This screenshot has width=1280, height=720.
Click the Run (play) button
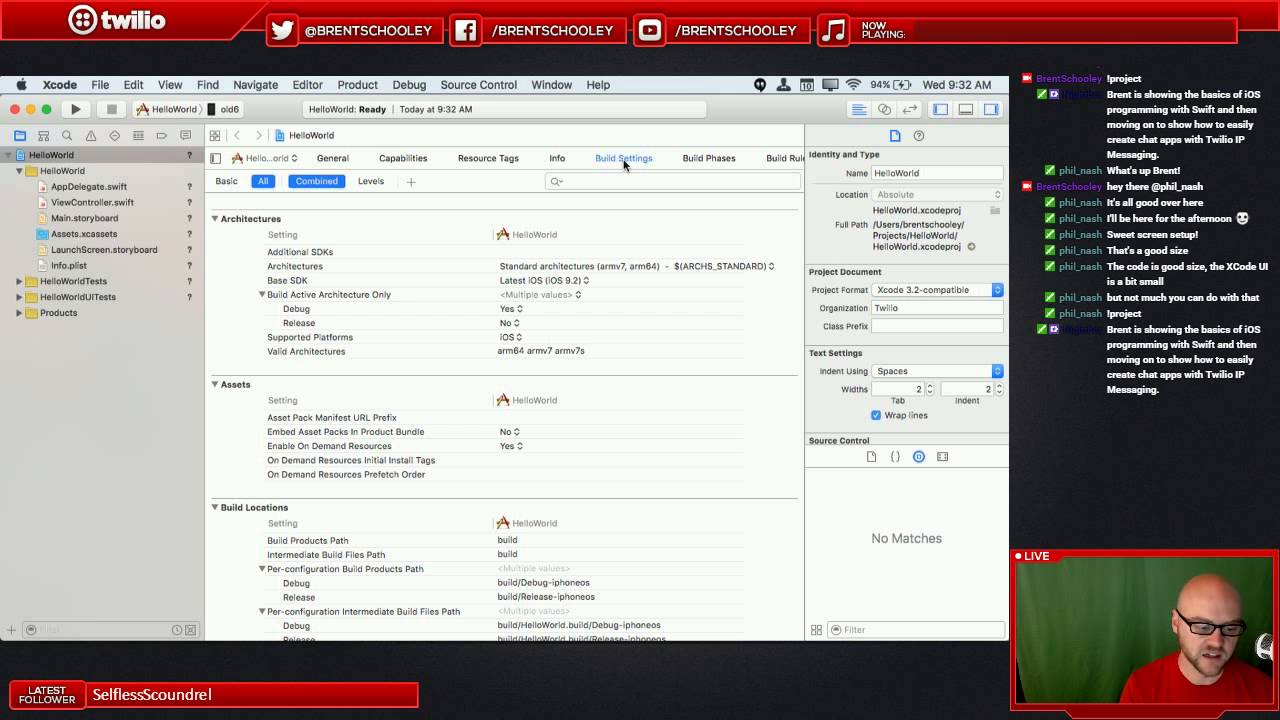pyautogui.click(x=76, y=109)
